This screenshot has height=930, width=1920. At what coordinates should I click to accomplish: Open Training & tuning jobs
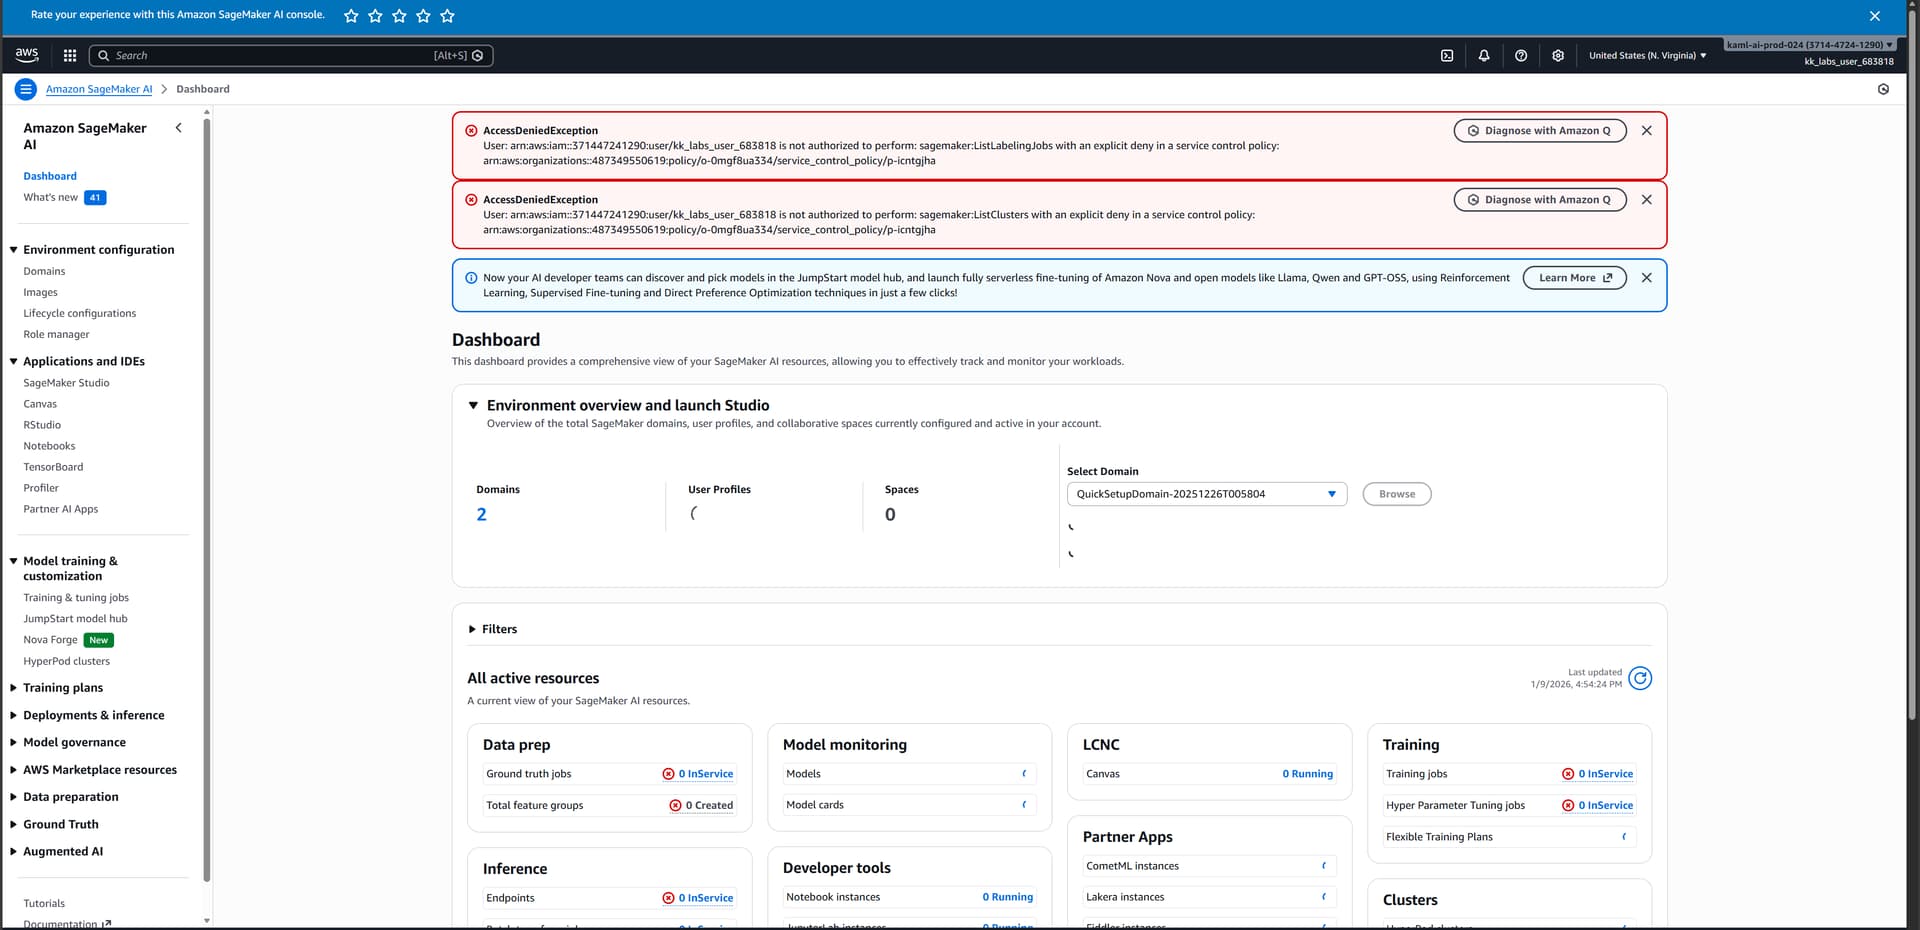click(76, 598)
